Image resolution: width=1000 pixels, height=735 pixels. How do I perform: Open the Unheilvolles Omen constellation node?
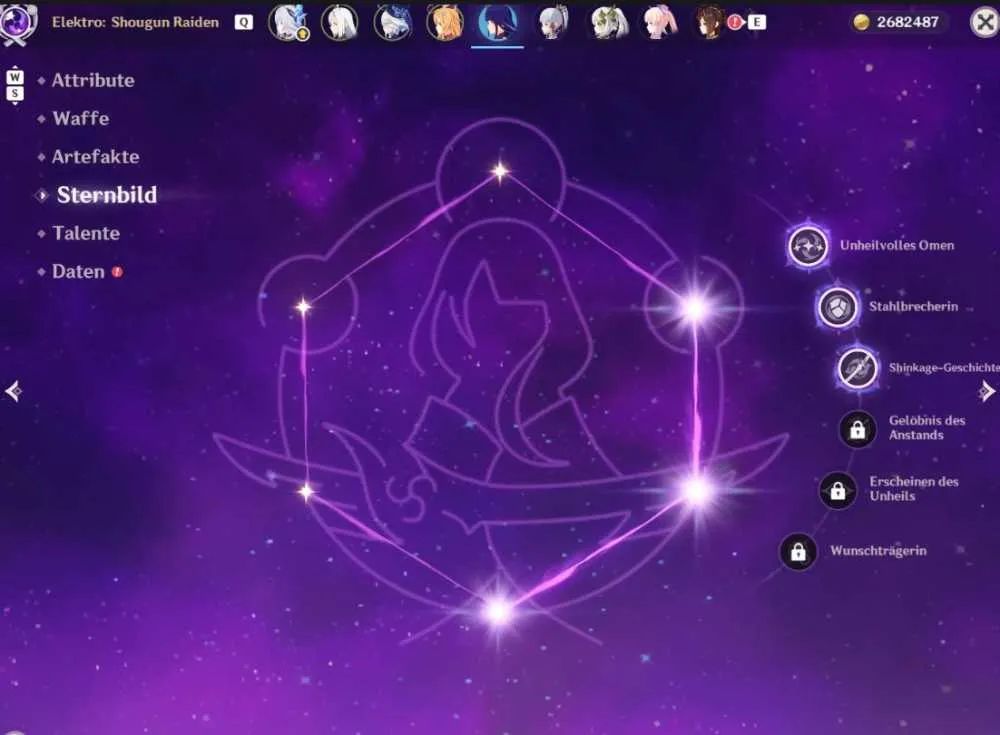tap(808, 246)
